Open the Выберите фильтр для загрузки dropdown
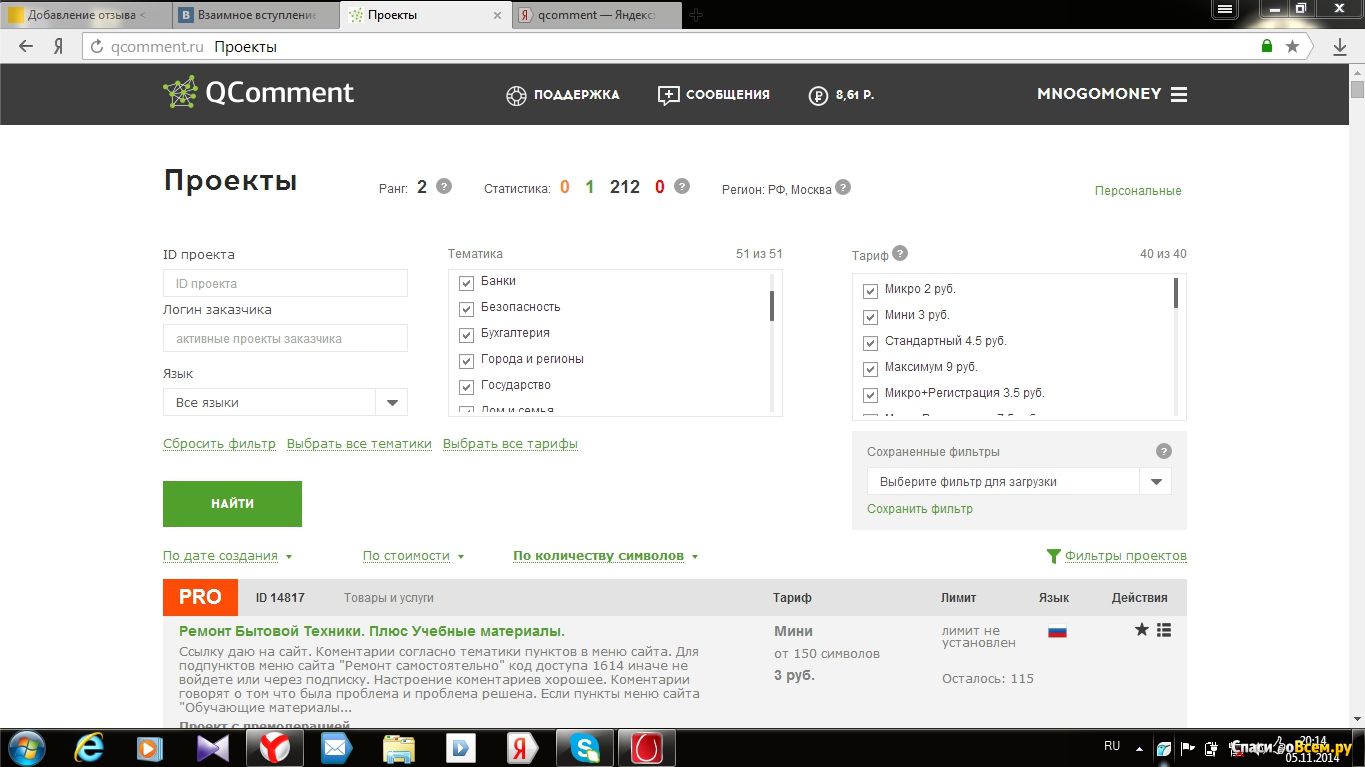This screenshot has width=1365, height=767. pyautogui.click(x=1019, y=481)
